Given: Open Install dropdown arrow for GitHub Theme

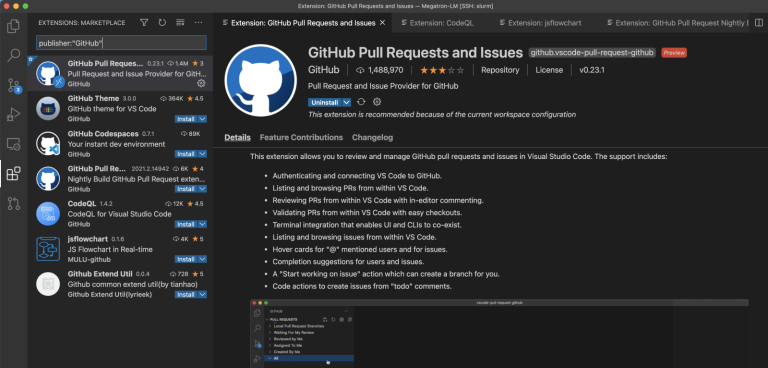Looking at the screenshot, I should click(202, 119).
